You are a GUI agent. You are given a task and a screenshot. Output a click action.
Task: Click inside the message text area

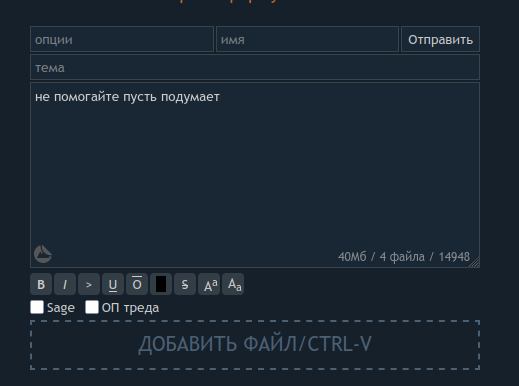(x=255, y=175)
